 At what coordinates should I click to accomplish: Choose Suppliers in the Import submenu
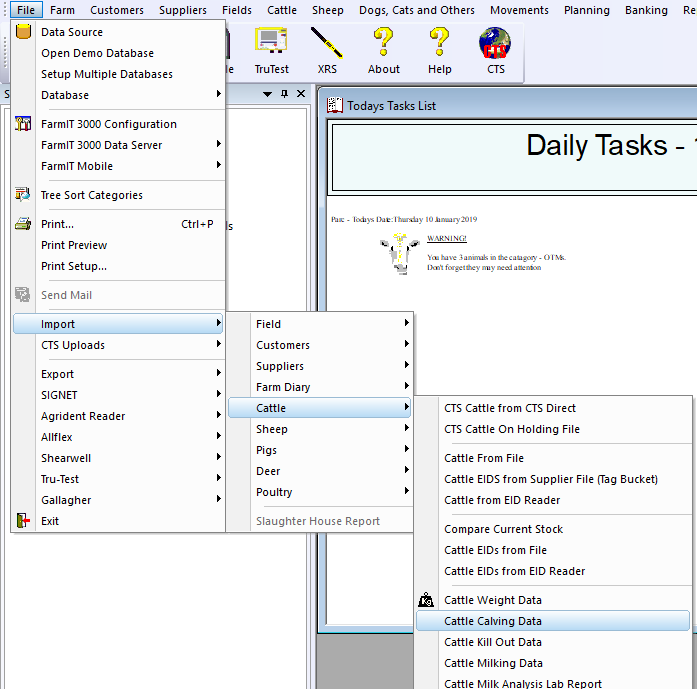(320, 366)
